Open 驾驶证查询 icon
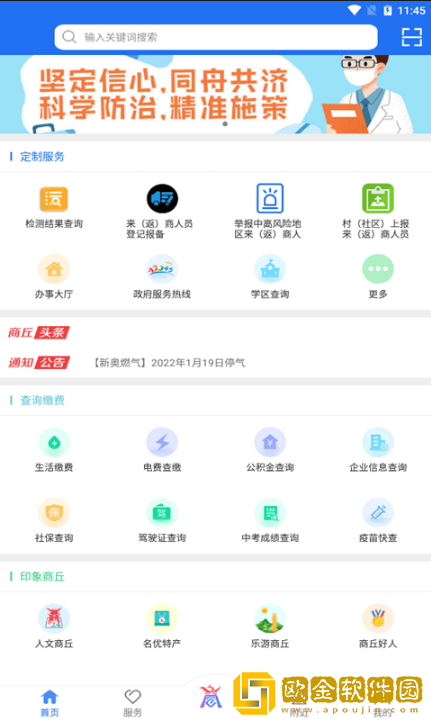 point(162,513)
